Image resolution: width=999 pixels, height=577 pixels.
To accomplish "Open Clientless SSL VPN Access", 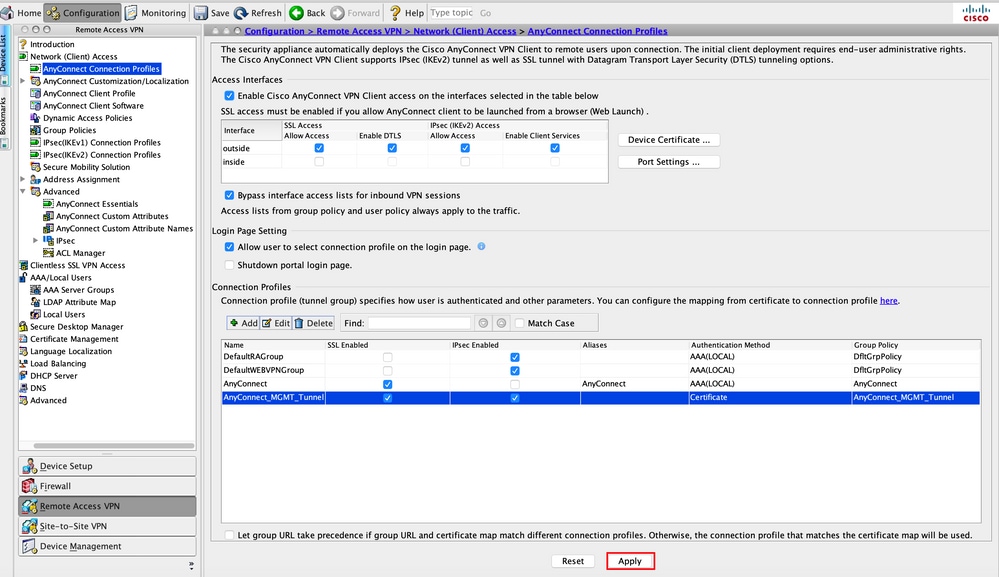I will click(78, 266).
